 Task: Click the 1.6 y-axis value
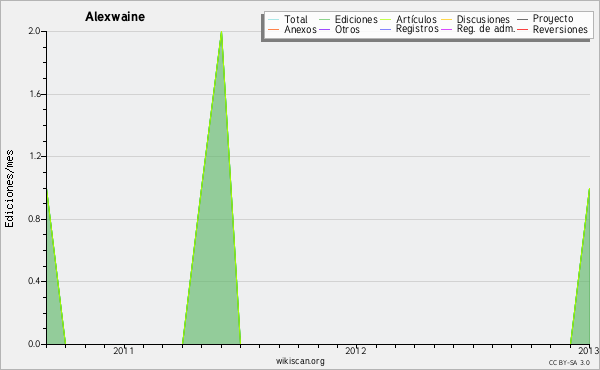[35, 94]
